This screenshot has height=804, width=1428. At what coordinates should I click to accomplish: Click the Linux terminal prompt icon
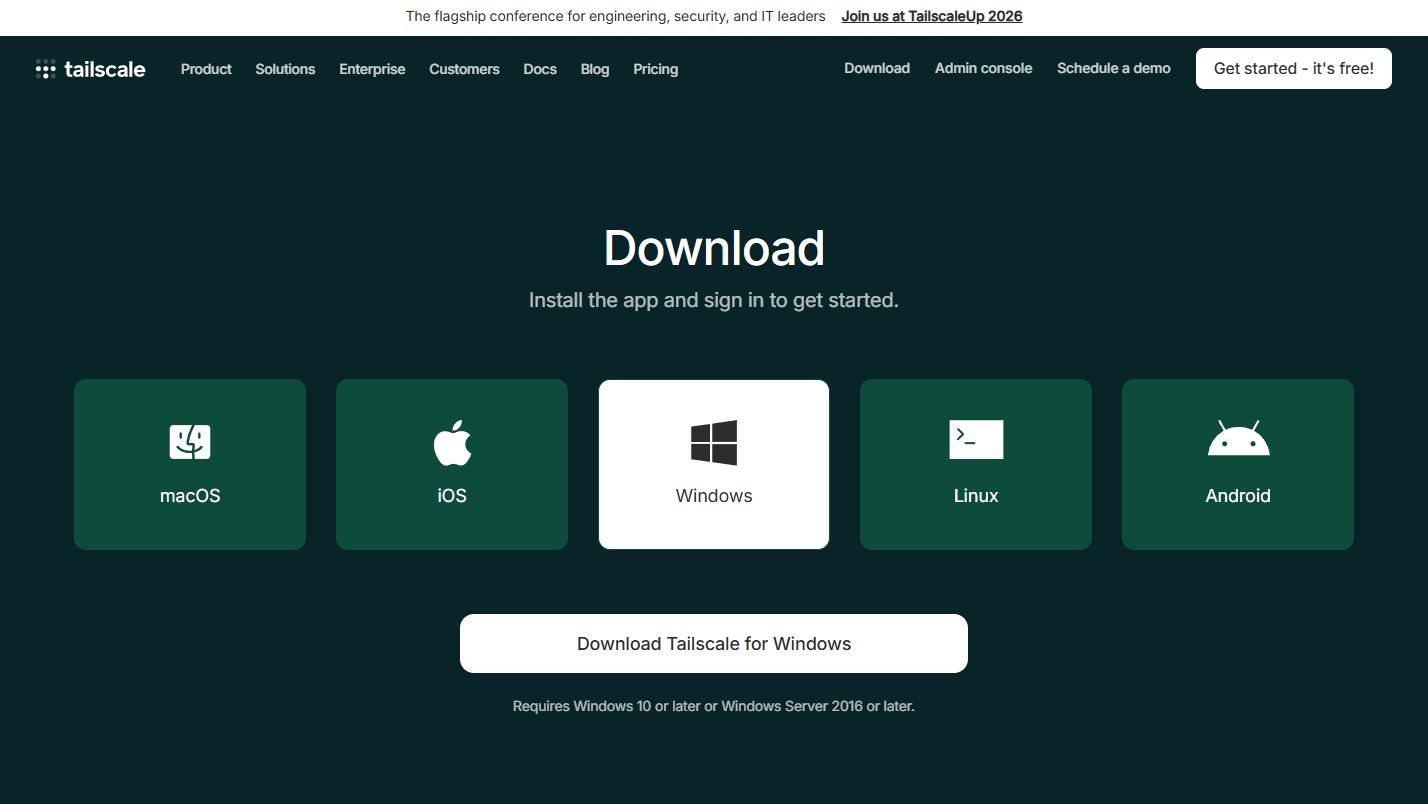(x=976, y=440)
